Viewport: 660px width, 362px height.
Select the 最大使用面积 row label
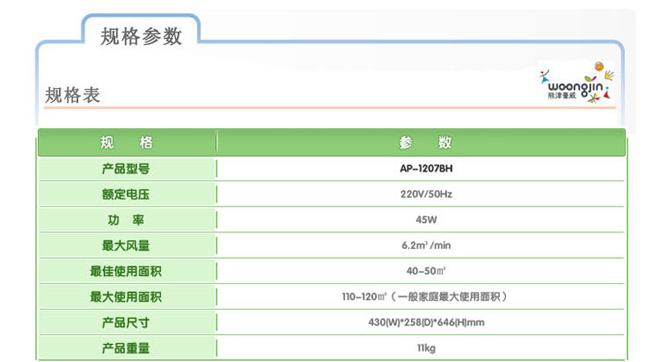pos(126,297)
